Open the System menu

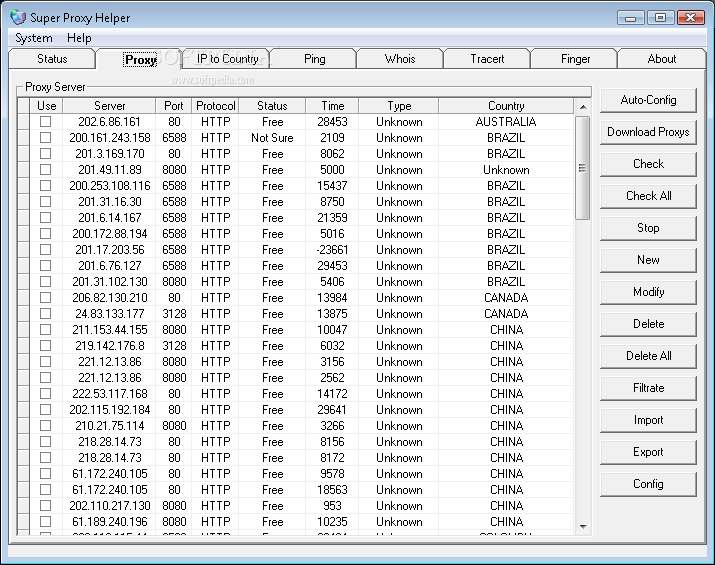(x=34, y=38)
